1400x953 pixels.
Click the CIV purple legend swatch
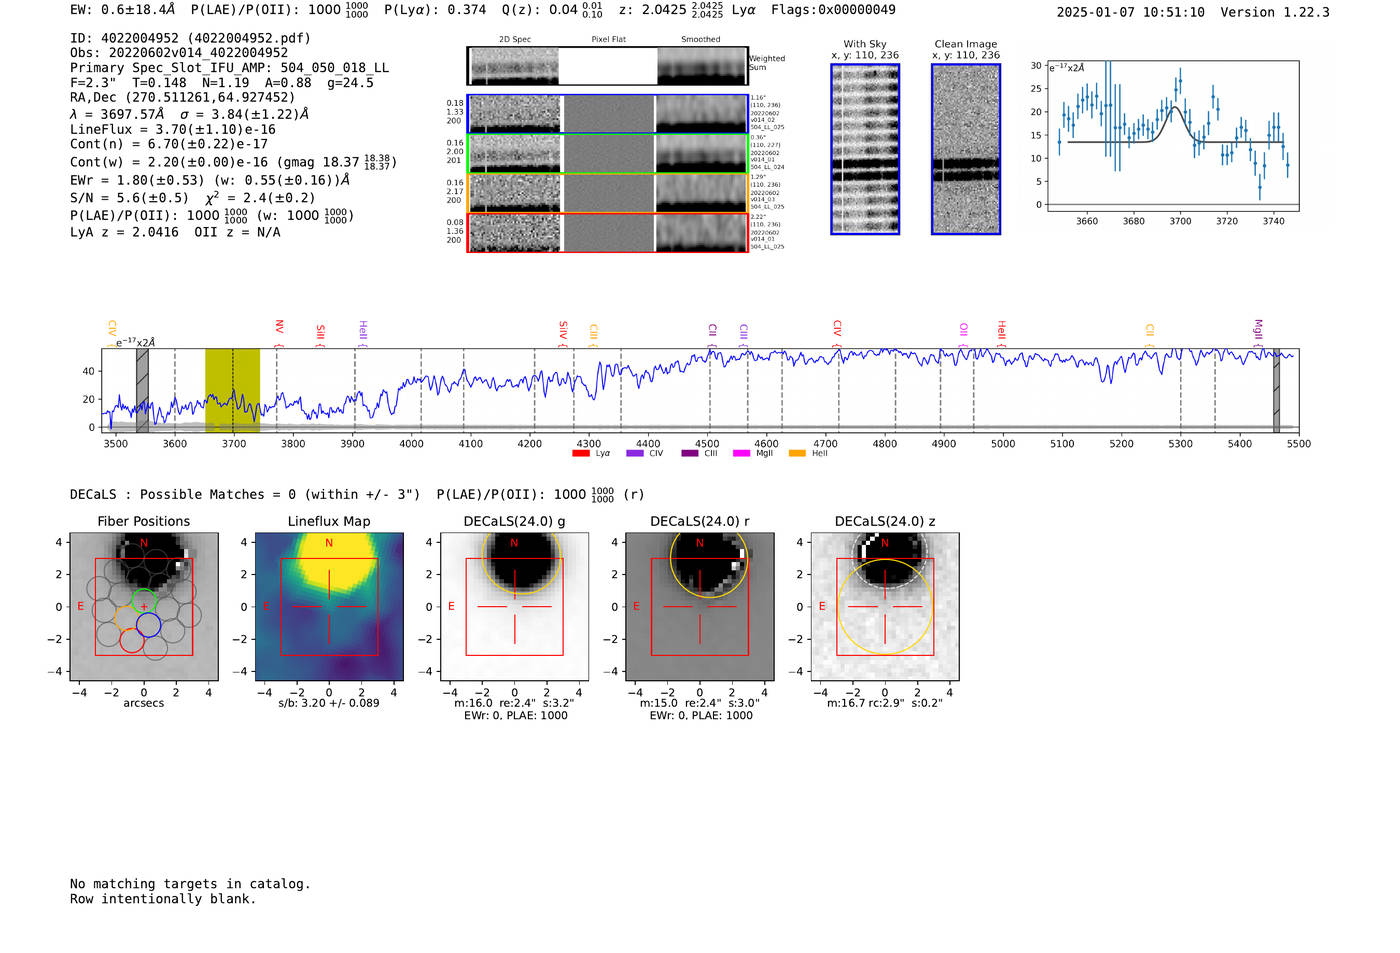pos(634,453)
